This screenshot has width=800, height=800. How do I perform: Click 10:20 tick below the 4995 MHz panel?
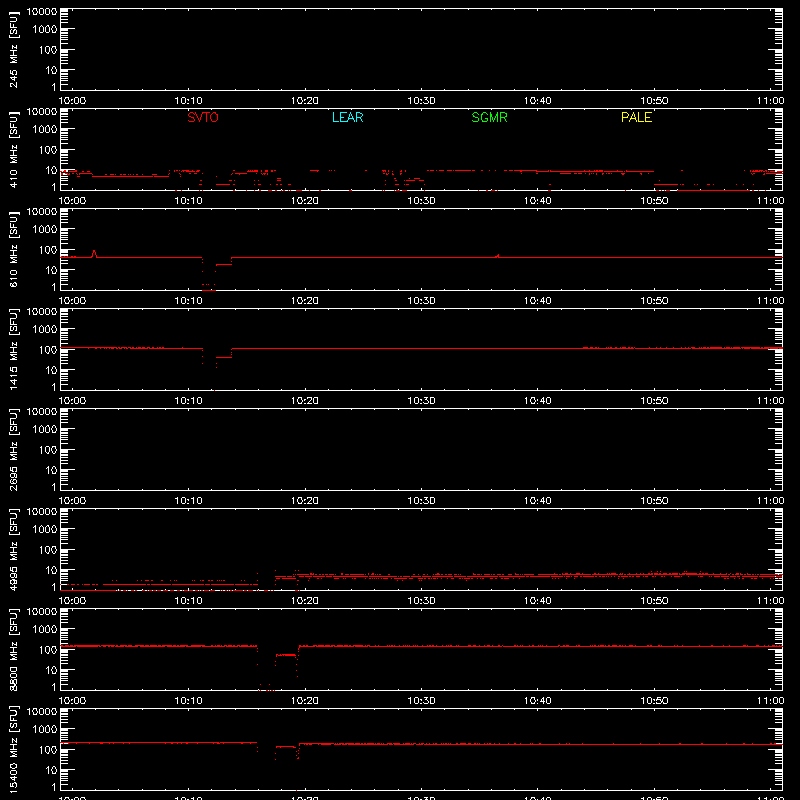pos(305,601)
